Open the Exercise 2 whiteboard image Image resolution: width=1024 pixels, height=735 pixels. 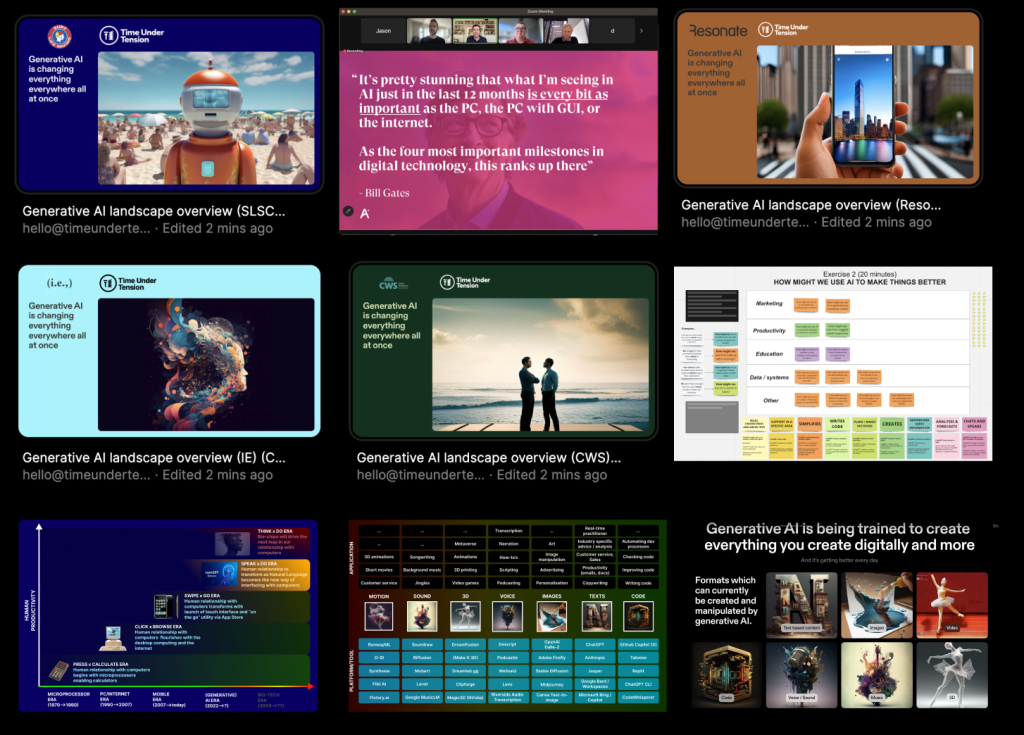832,363
